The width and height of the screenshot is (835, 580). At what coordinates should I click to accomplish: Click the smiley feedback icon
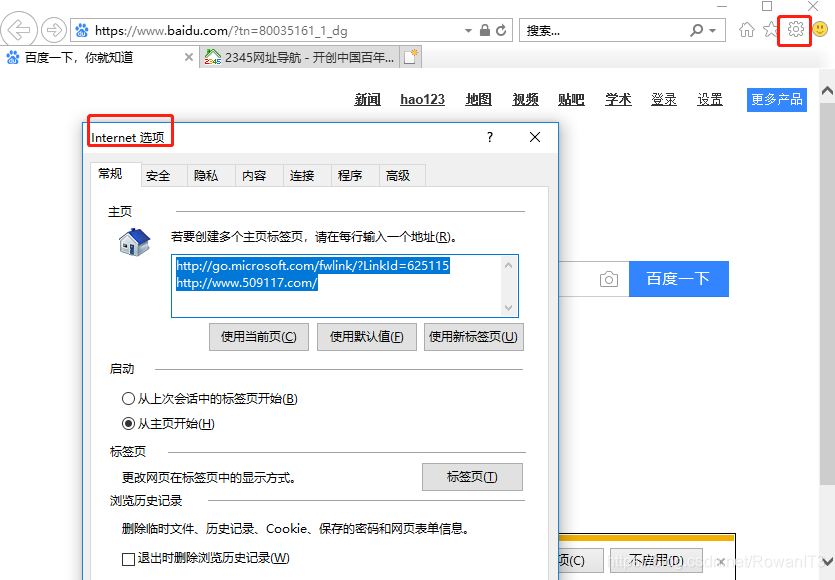pyautogui.click(x=820, y=29)
